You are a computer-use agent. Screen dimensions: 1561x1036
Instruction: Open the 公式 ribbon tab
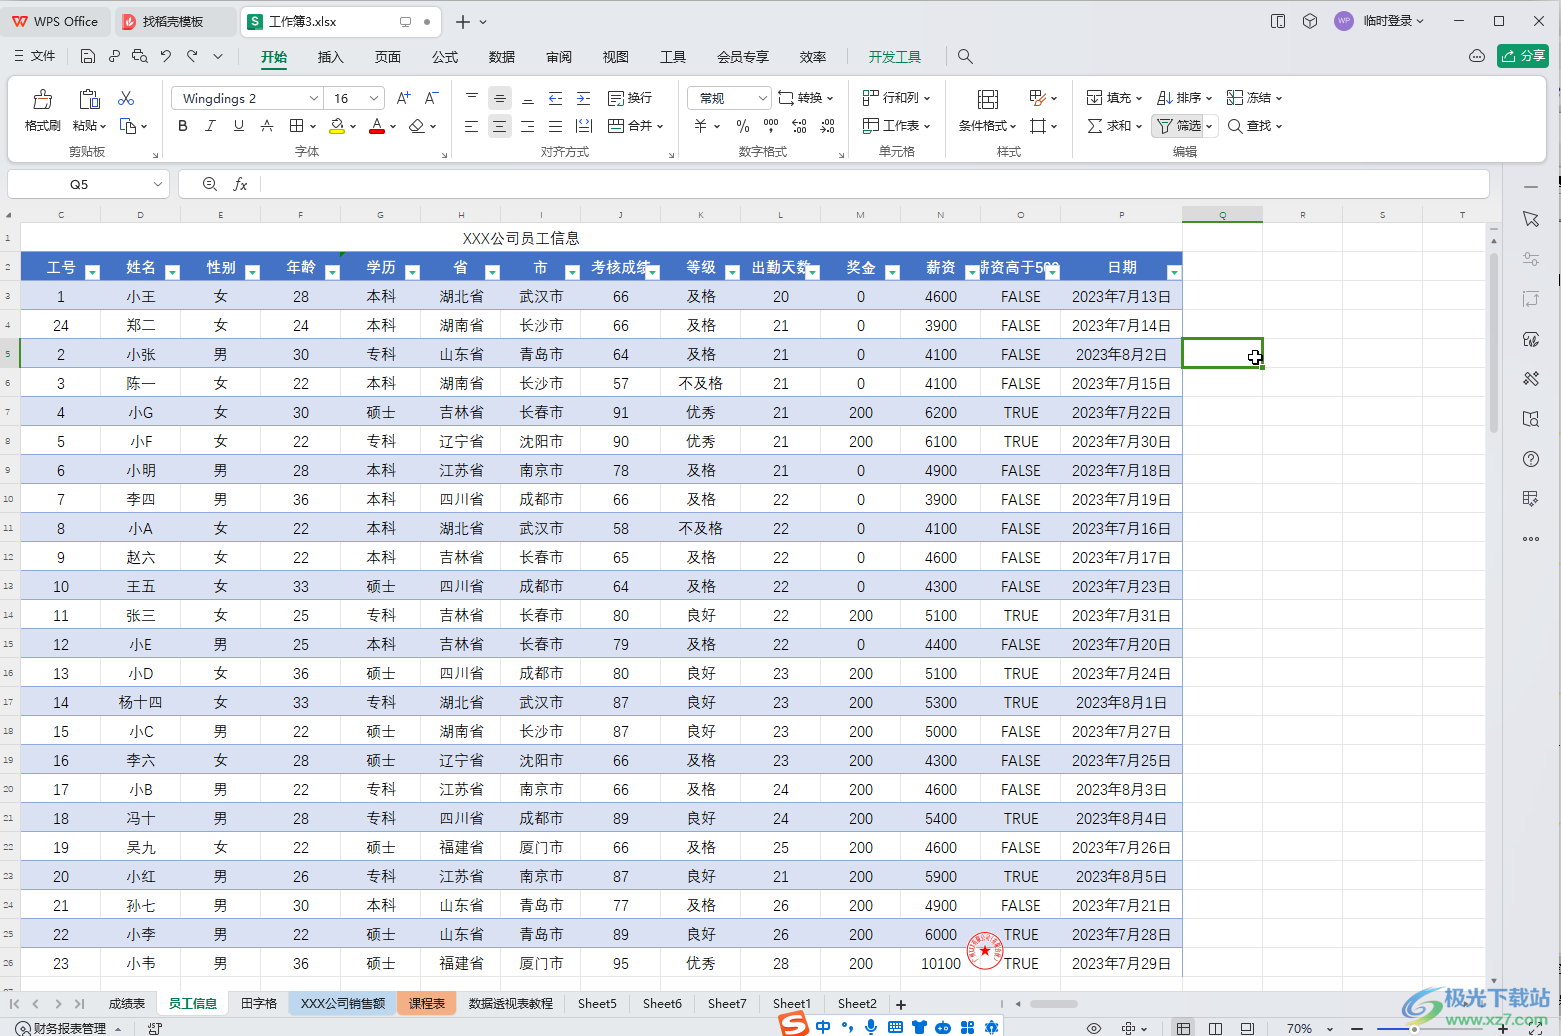tap(445, 57)
